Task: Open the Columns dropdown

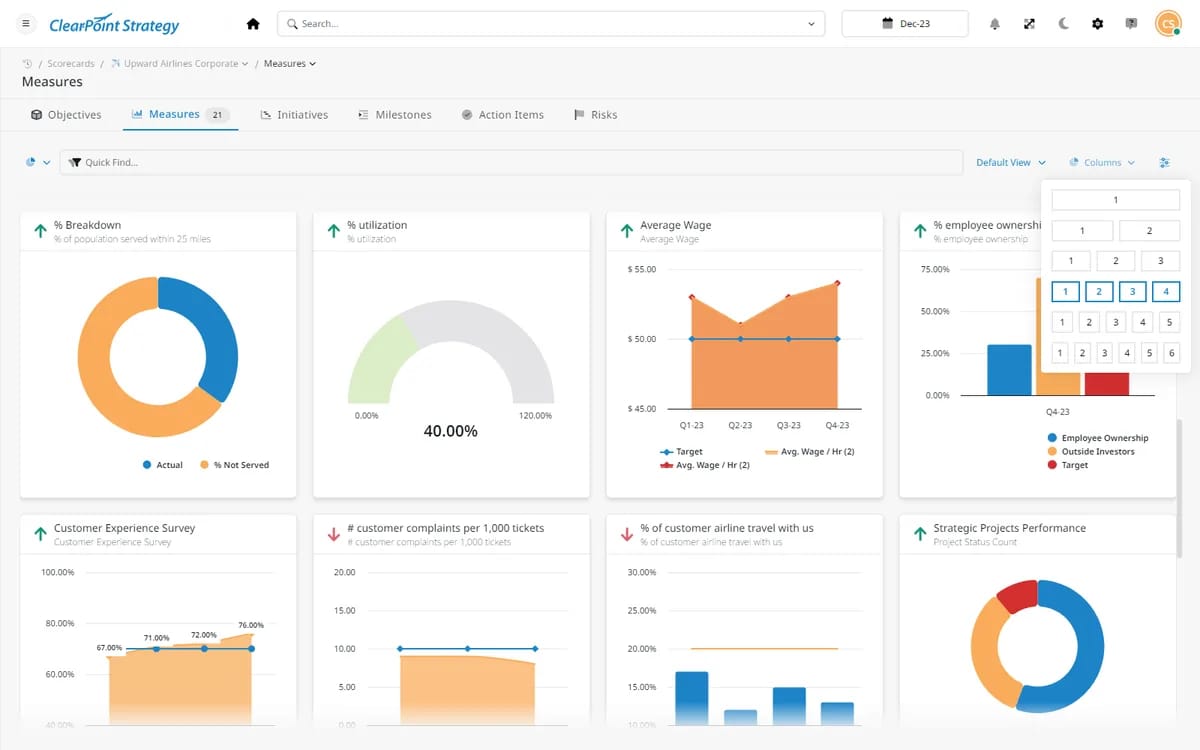Action: tap(1102, 162)
